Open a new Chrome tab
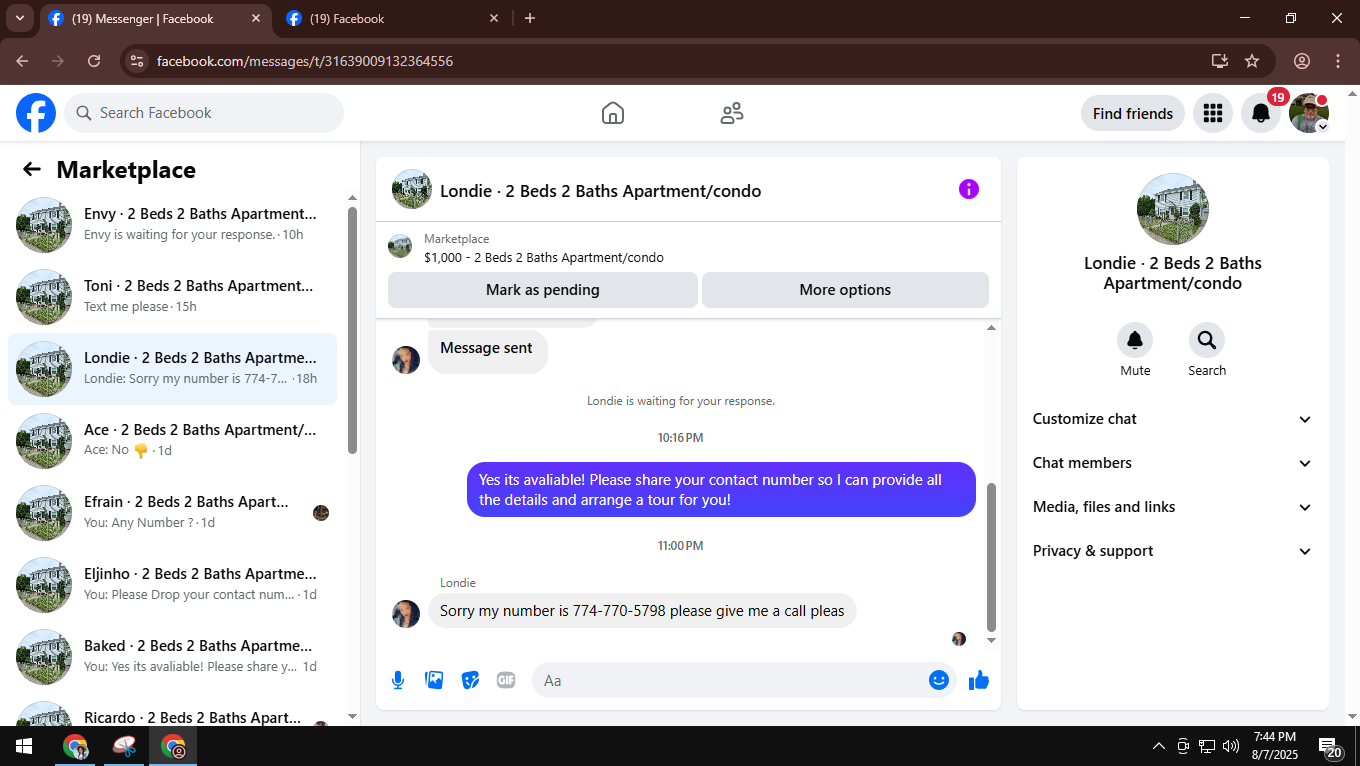The height and width of the screenshot is (766, 1360). pyautogui.click(x=530, y=18)
